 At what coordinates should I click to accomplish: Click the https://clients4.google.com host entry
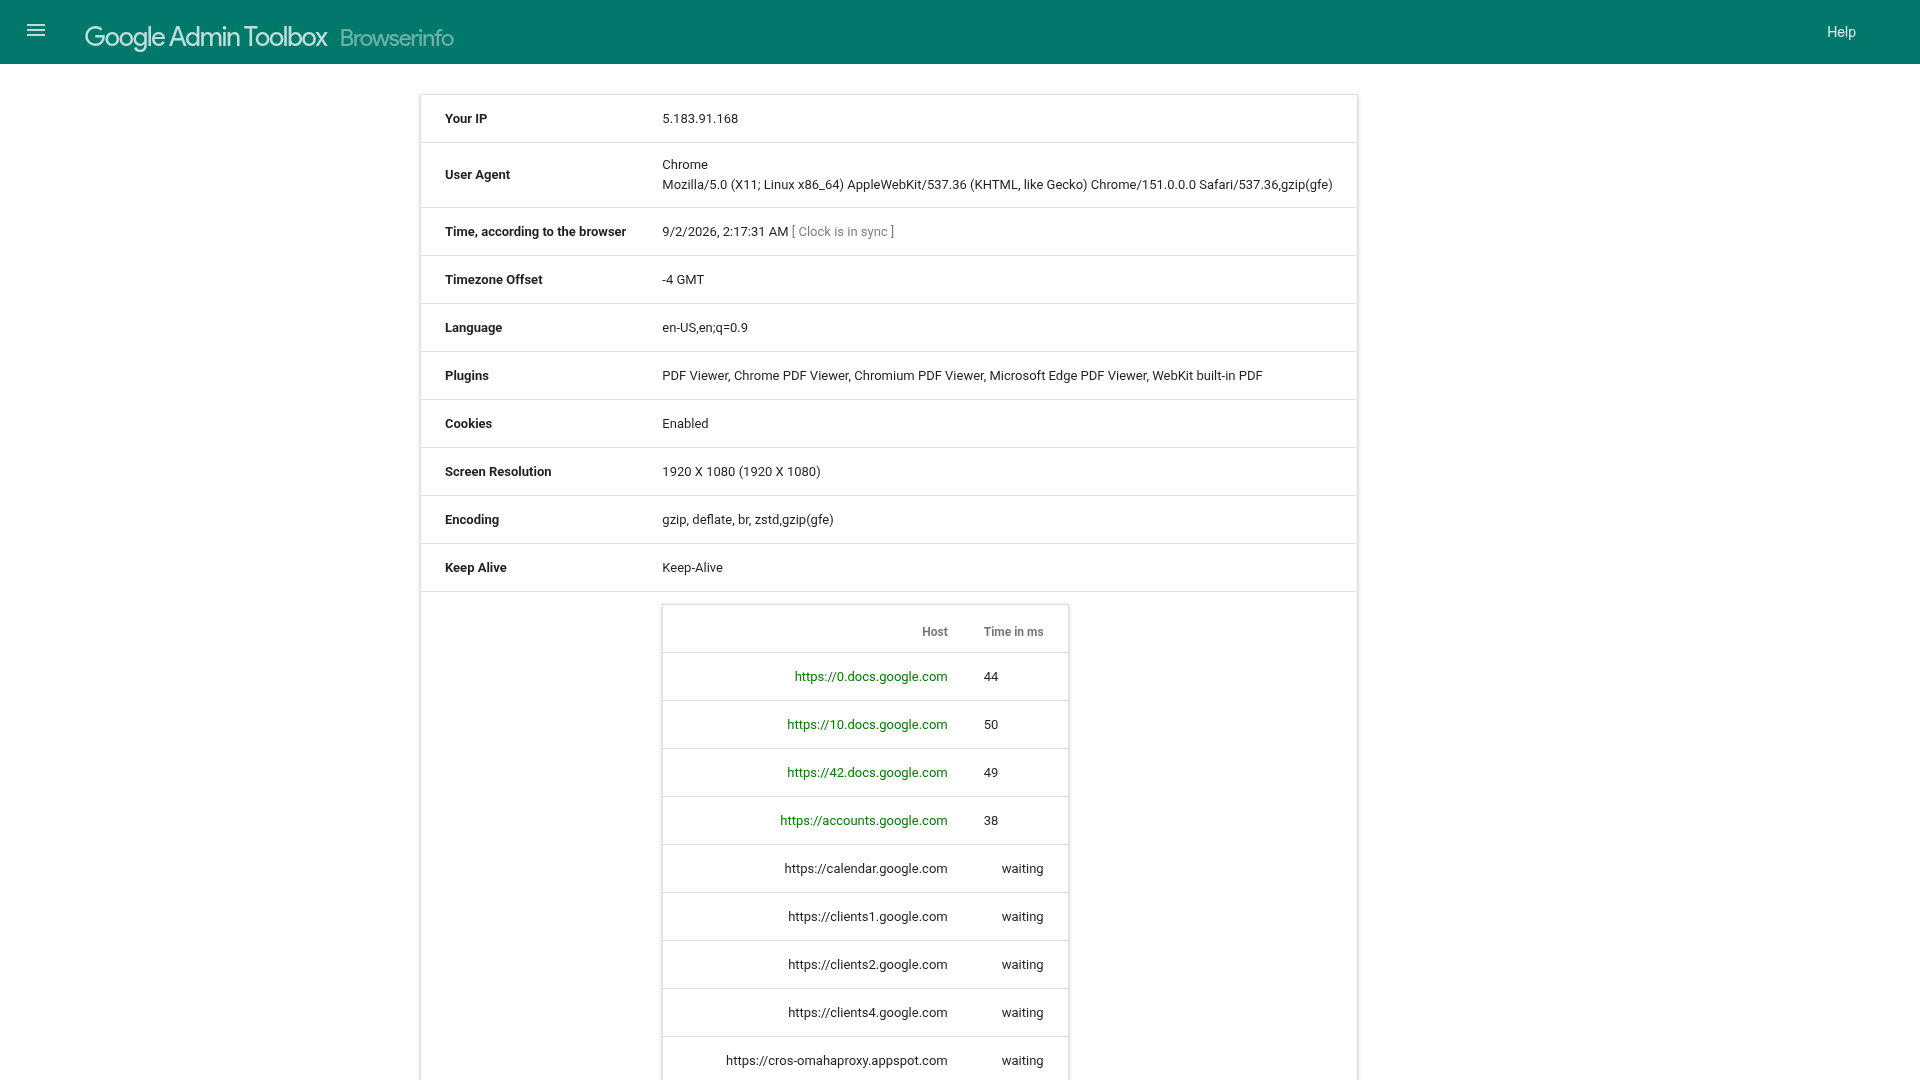point(868,1013)
